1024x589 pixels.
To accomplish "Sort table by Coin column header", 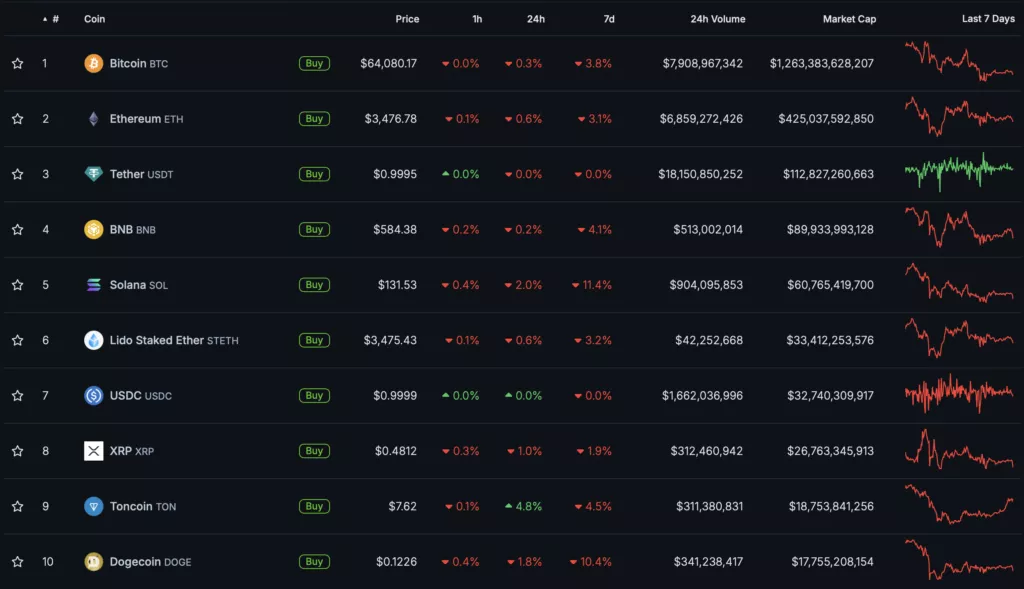I will 95,19.
